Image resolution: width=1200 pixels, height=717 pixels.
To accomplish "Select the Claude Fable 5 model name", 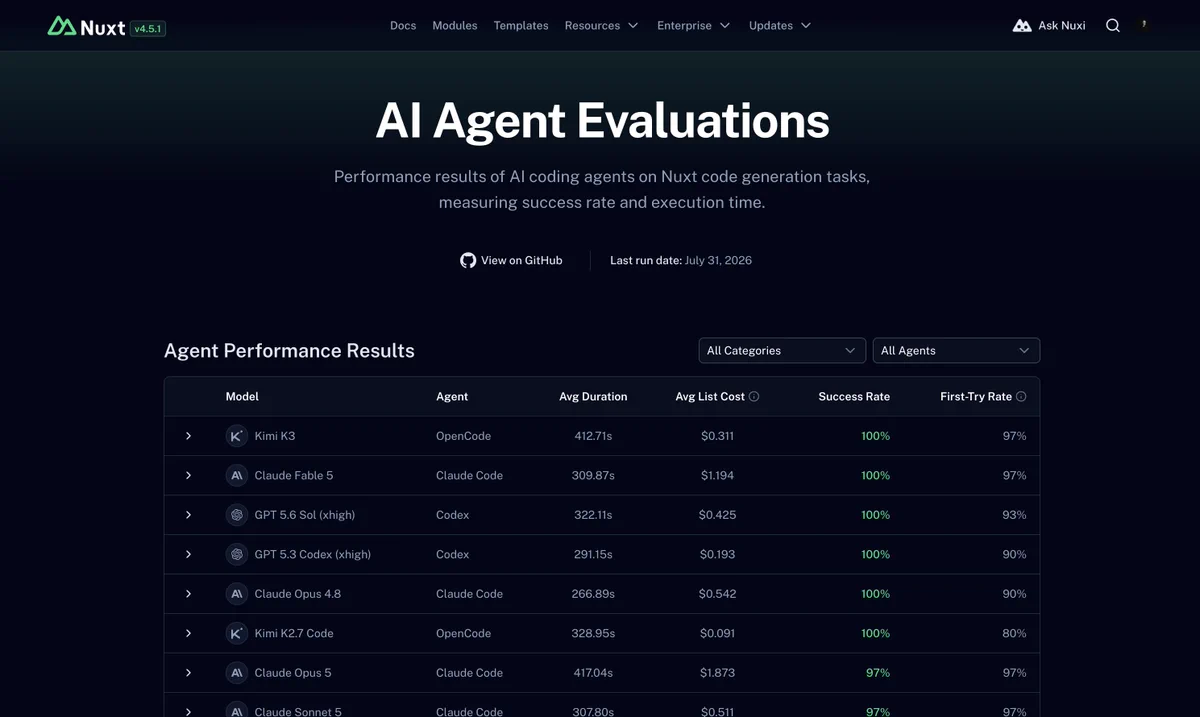I will 294,476.
